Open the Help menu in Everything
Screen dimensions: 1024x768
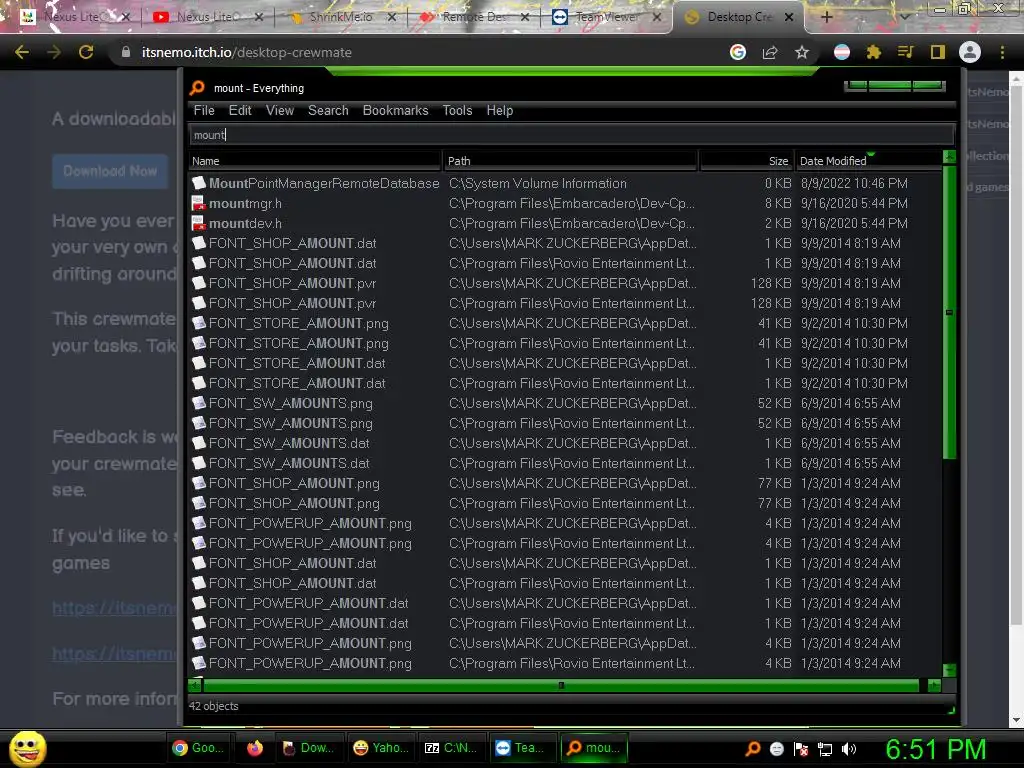click(x=500, y=110)
